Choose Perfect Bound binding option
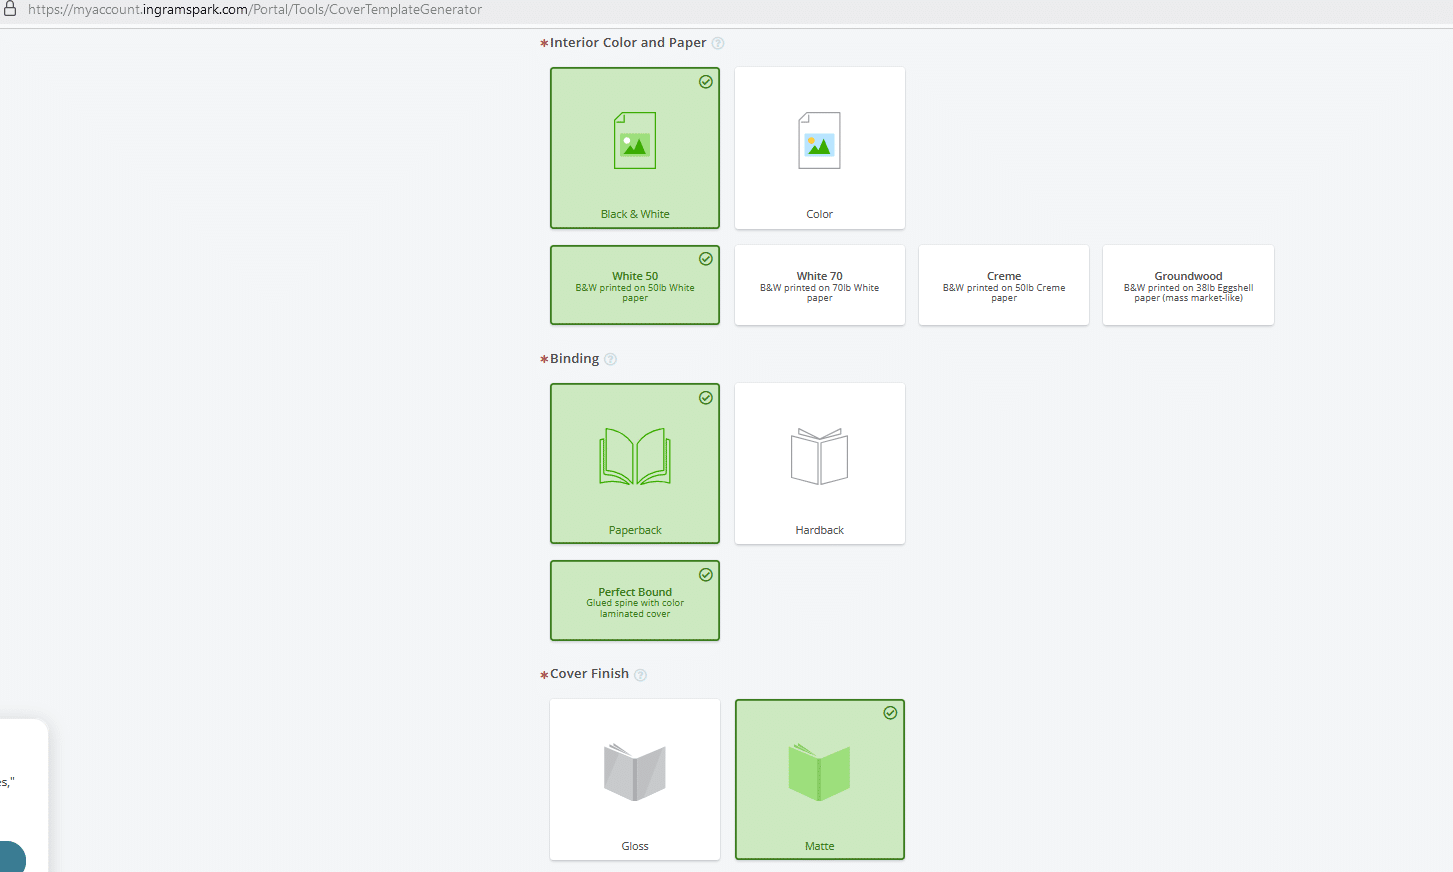This screenshot has width=1453, height=872. [635, 600]
